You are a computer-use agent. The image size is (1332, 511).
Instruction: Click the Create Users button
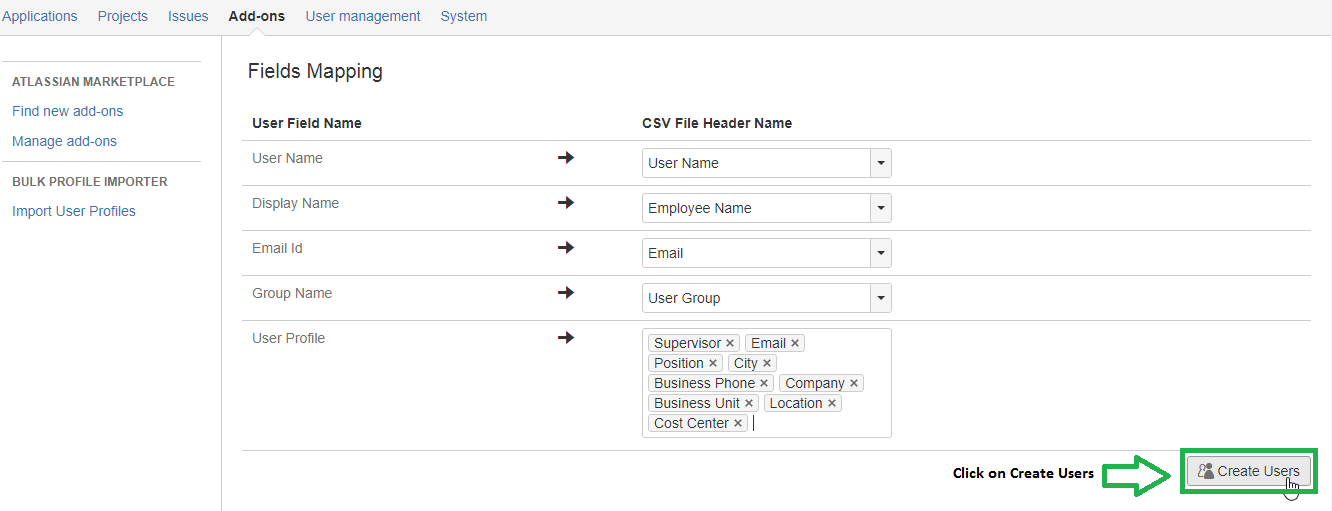(1248, 471)
